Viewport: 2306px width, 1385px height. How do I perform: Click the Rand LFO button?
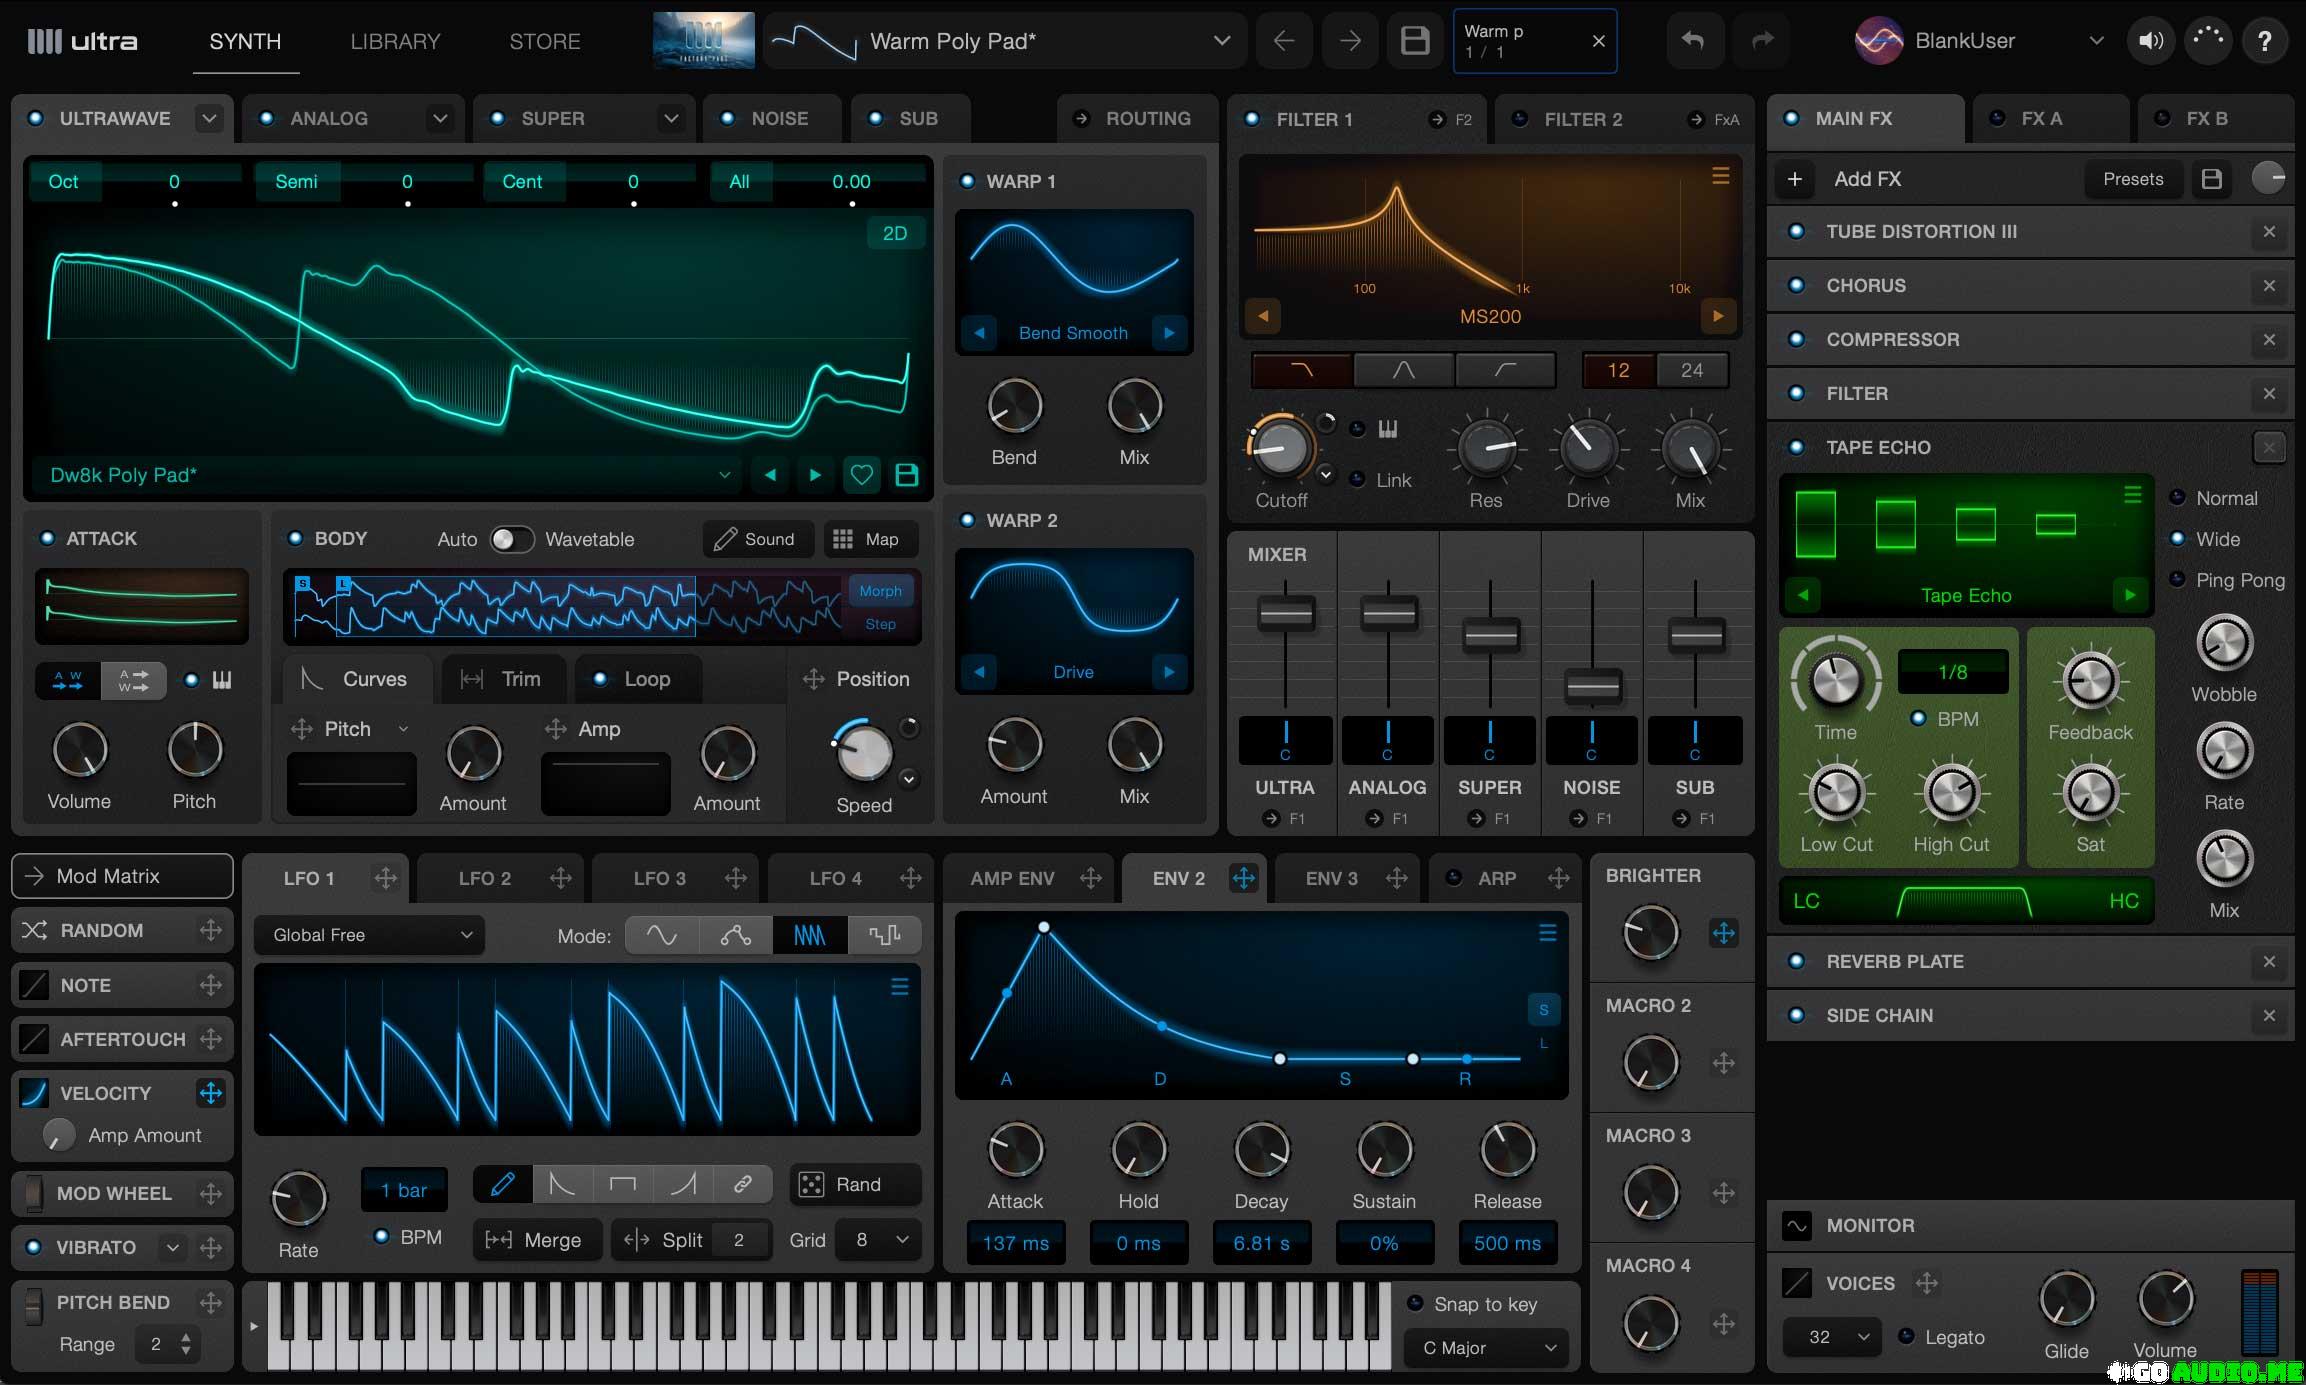[x=855, y=1184]
